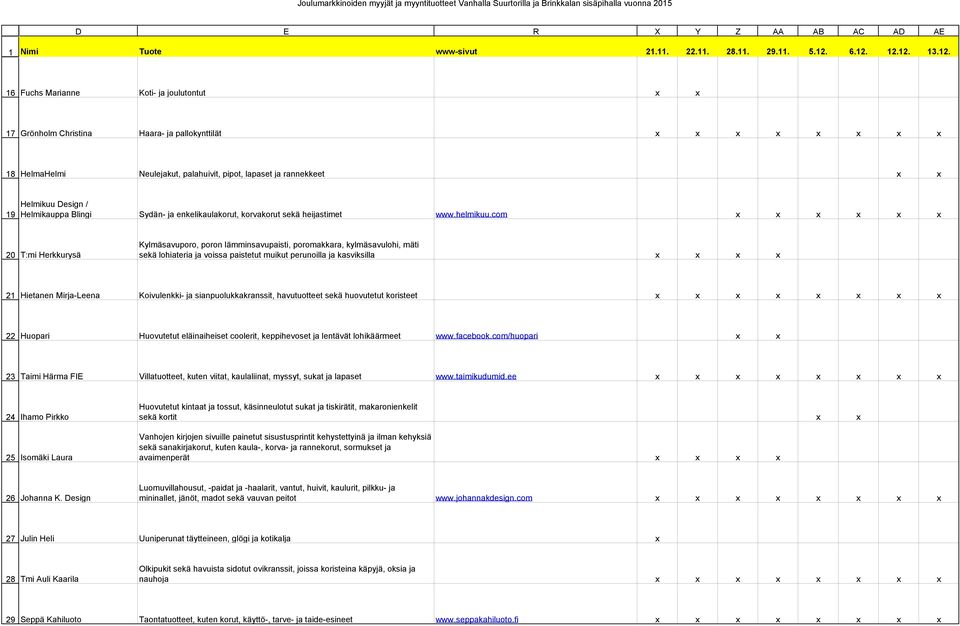Click the 'Hietanen Mirja-Leena' name cell
The width and height of the screenshot is (960, 626).
click(x=78, y=280)
